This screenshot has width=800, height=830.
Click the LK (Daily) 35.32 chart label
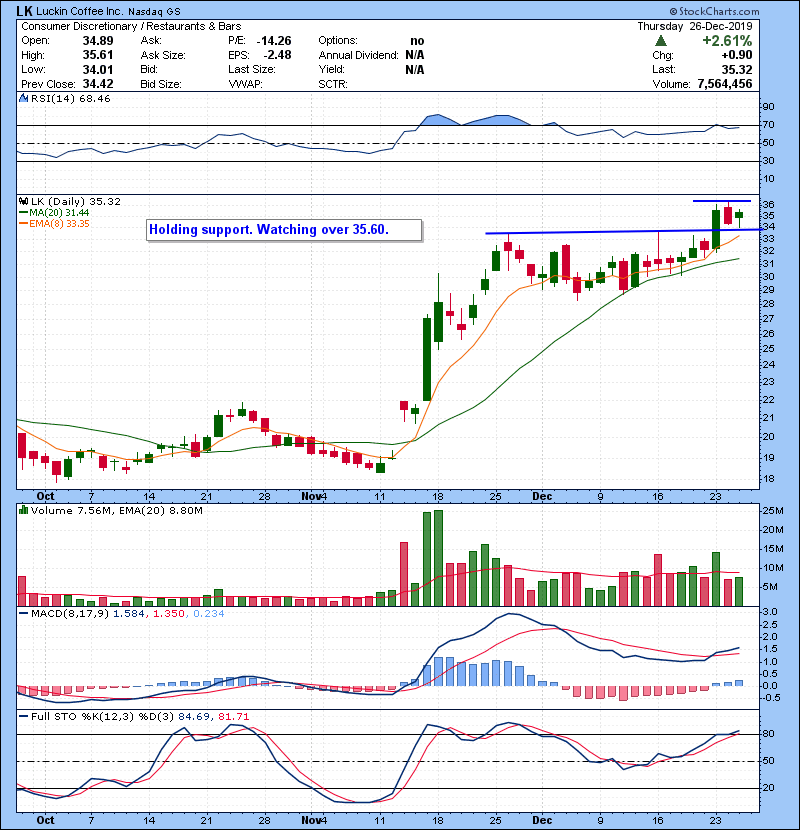(76, 201)
